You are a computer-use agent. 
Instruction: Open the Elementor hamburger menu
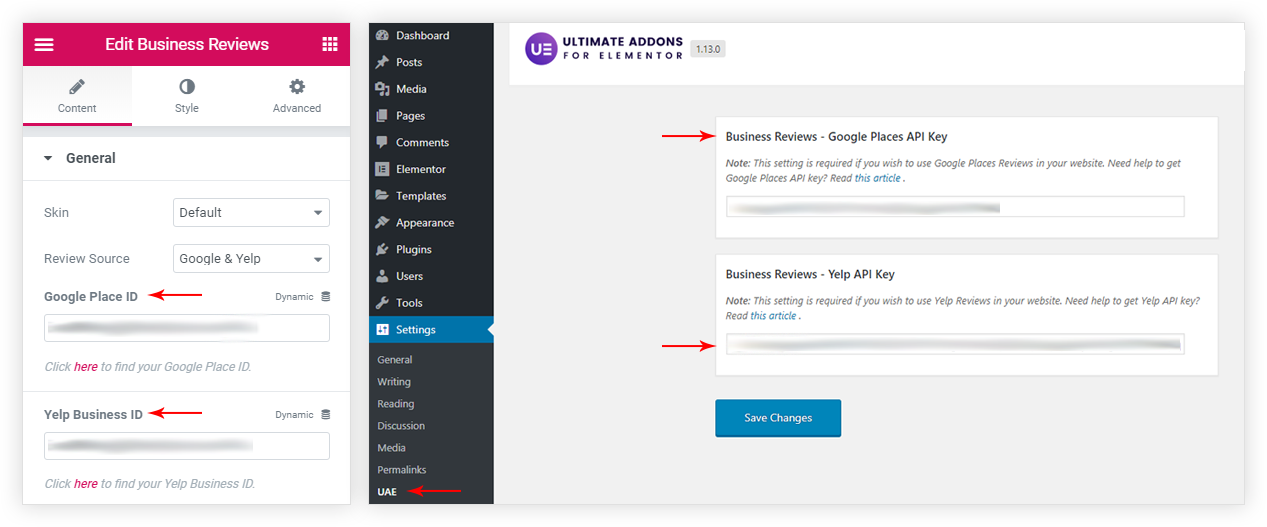pos(44,44)
